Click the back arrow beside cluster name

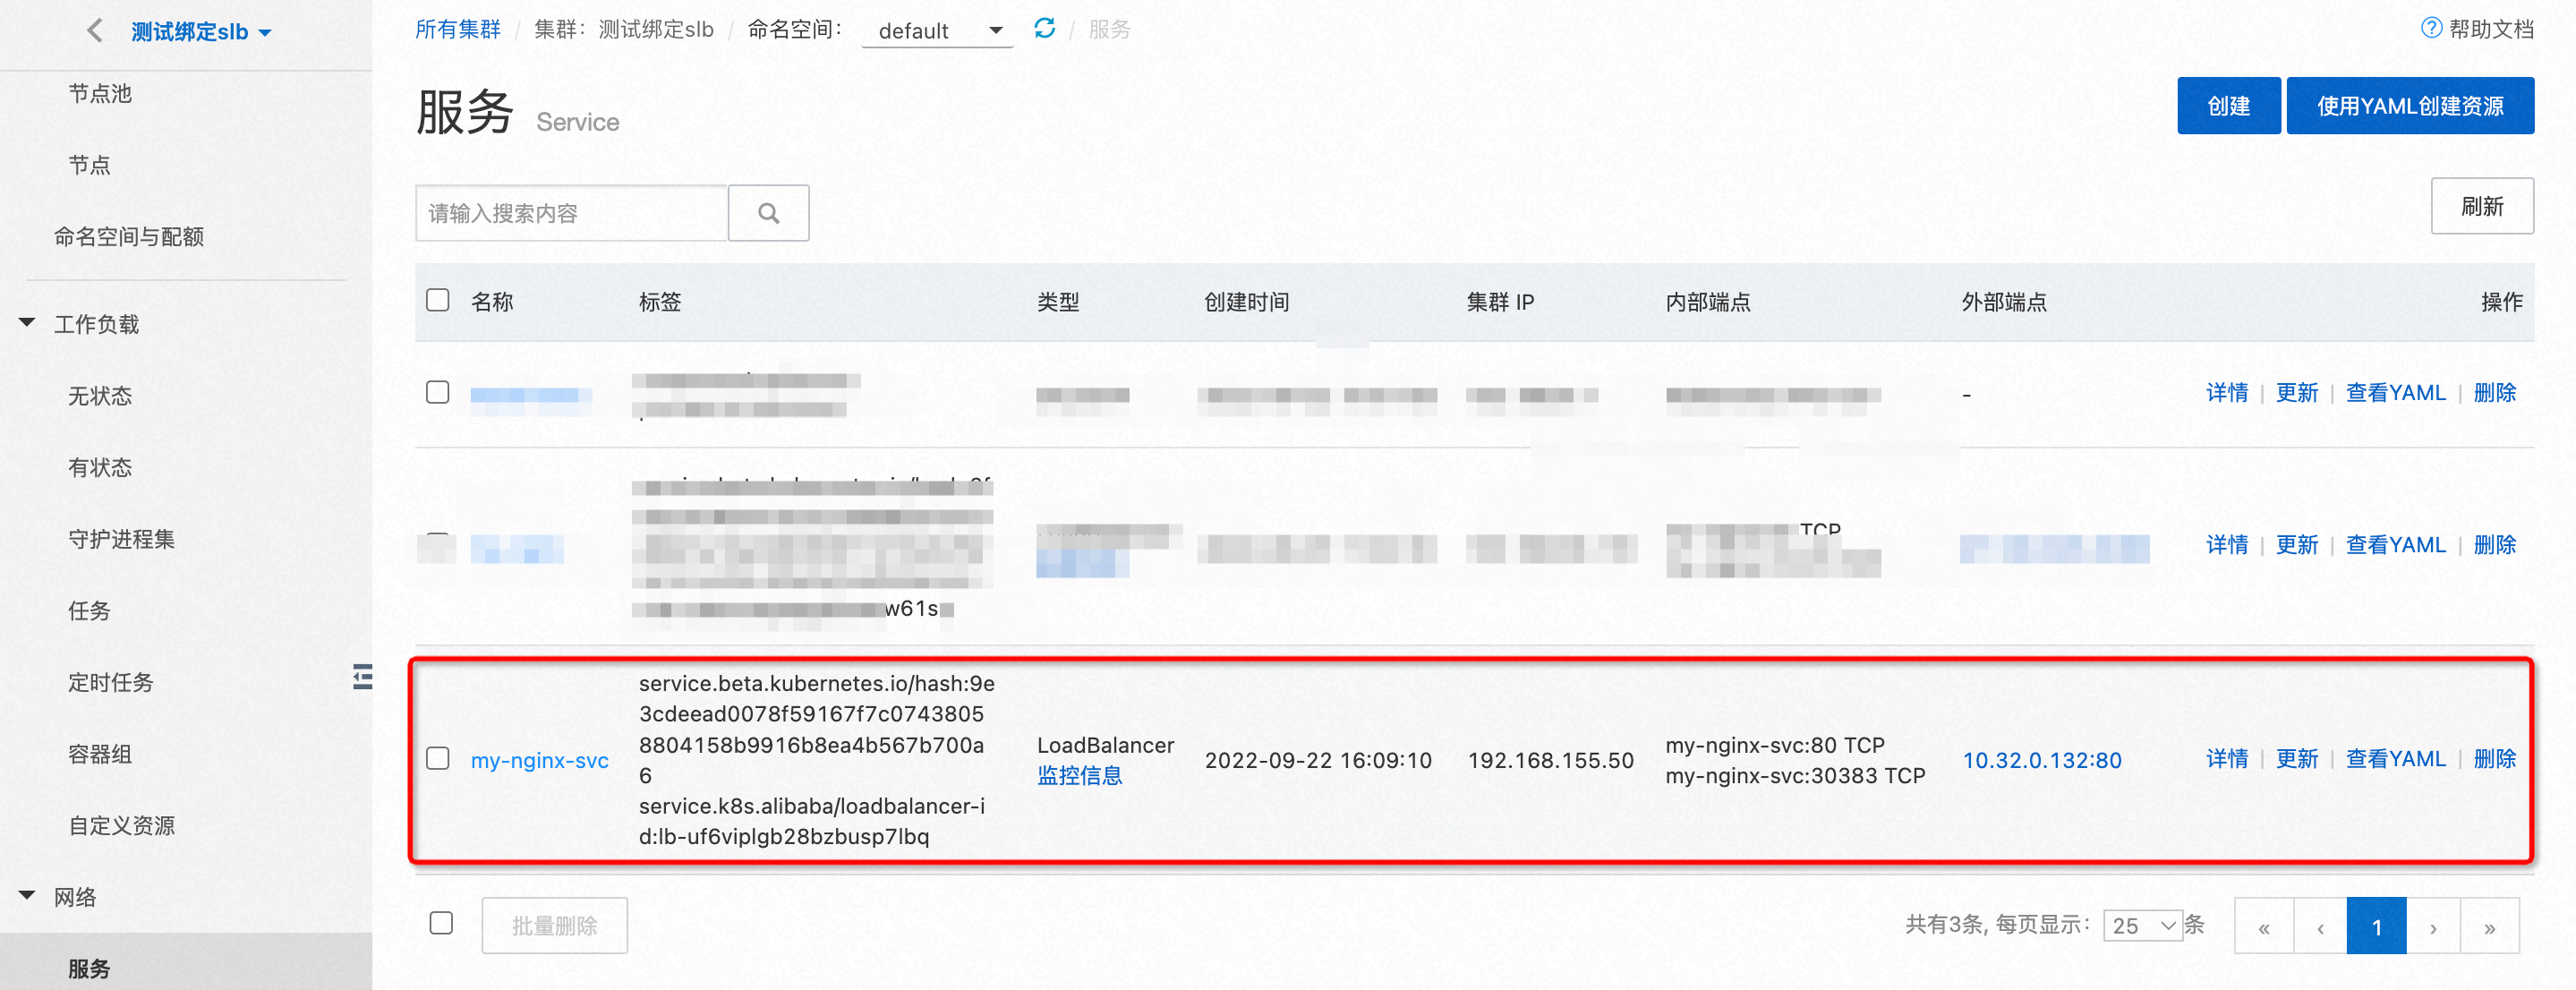click(x=94, y=31)
